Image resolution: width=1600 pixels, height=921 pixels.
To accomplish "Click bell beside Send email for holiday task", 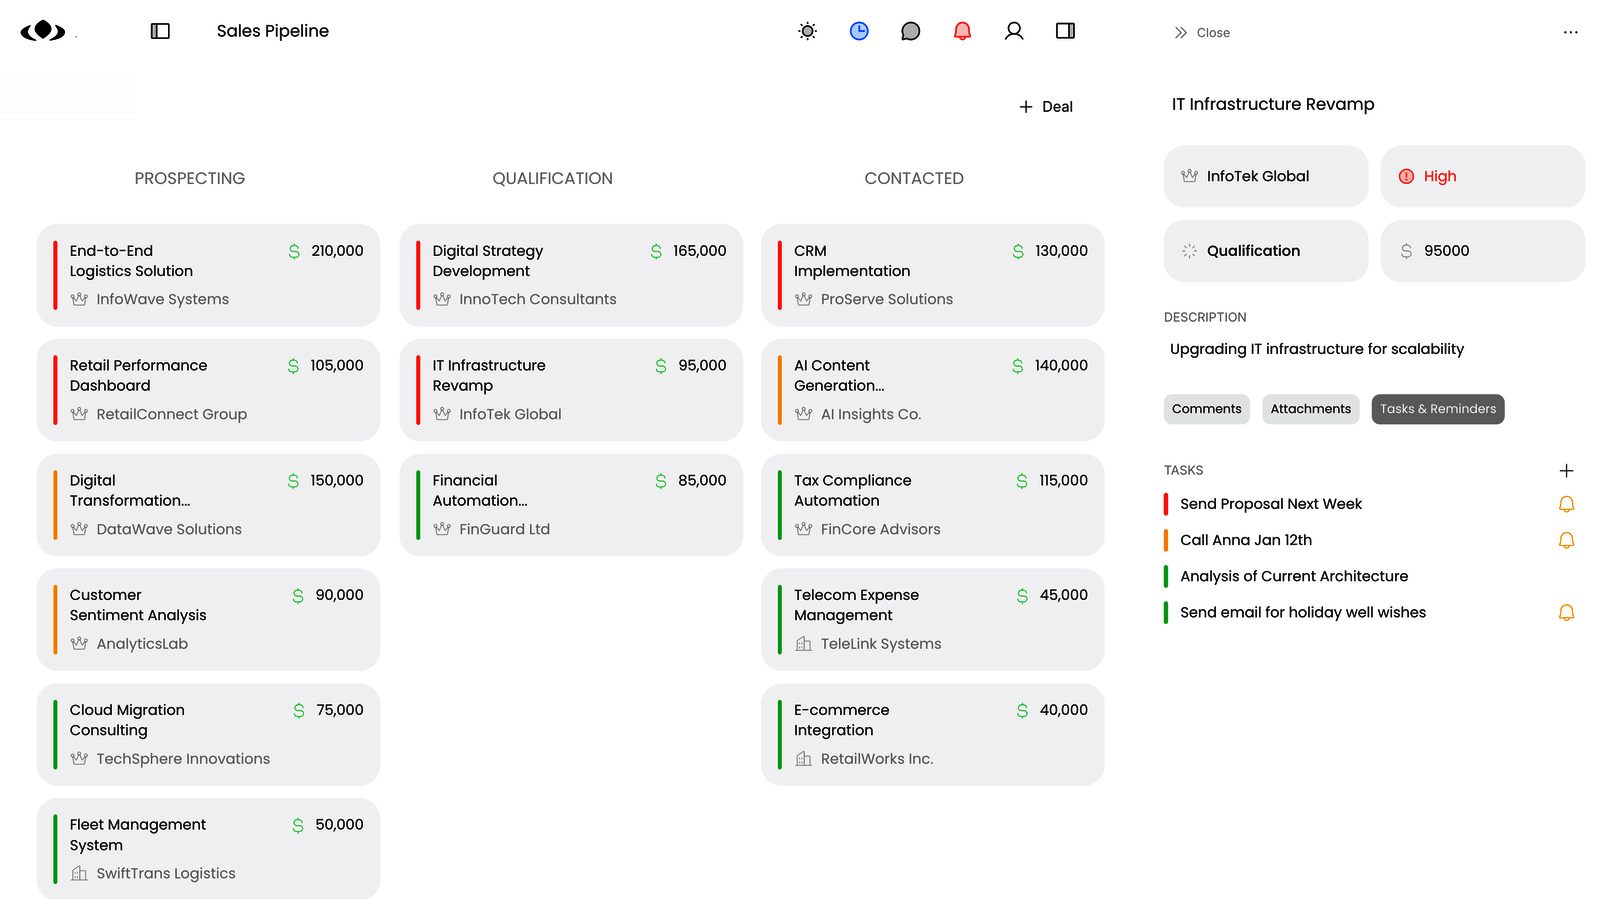I will pyautogui.click(x=1566, y=612).
